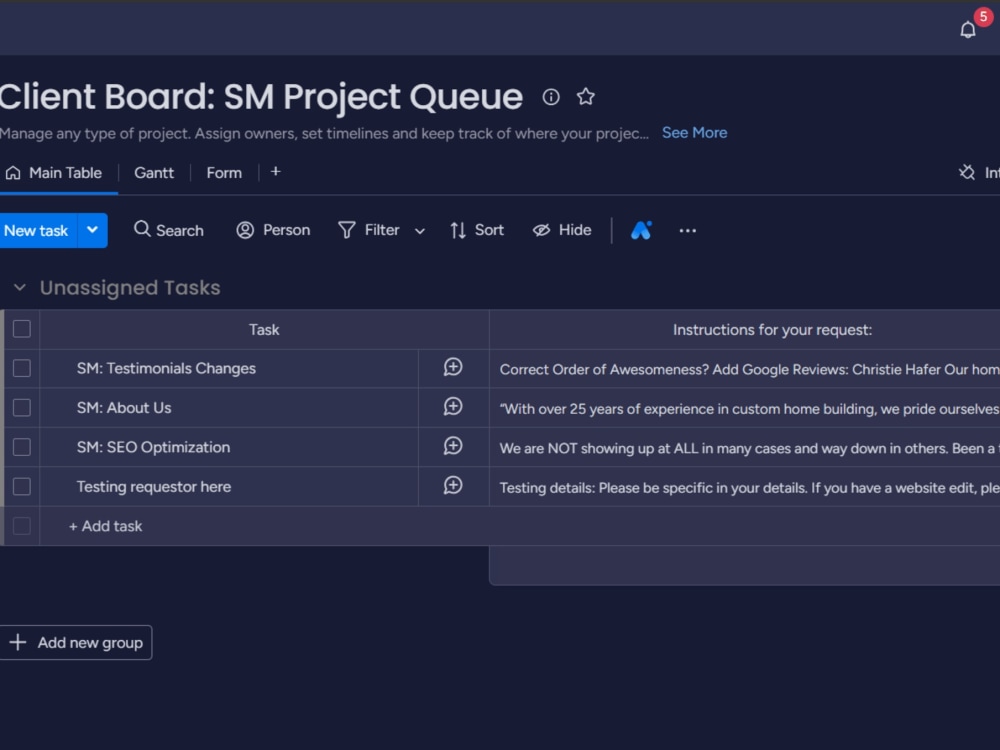The height and width of the screenshot is (750, 1000).
Task: Click the 'With over 25 years' instructions cell
Action: (744, 409)
